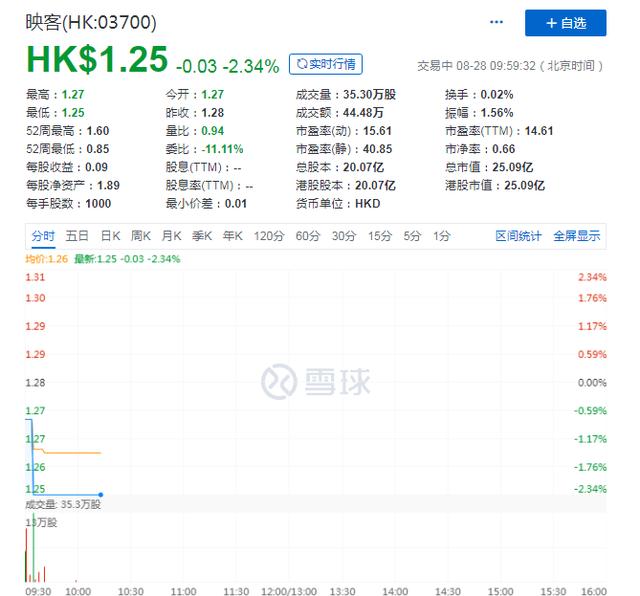Switch to the 日K chart tab
The image size is (640, 596).
[x=110, y=236]
